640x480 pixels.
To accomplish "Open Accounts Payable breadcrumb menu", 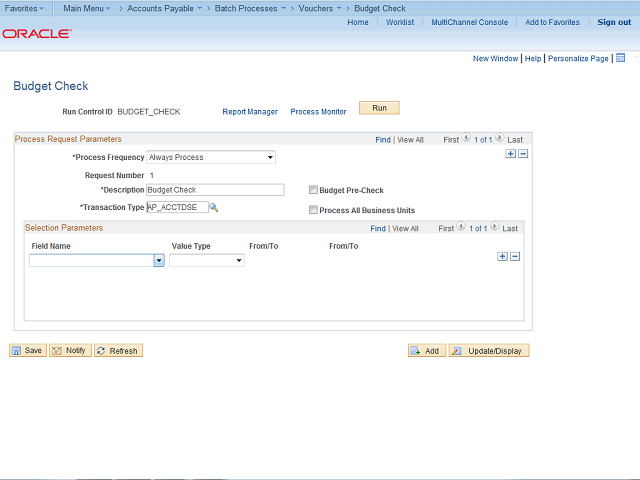I will coord(164,8).
